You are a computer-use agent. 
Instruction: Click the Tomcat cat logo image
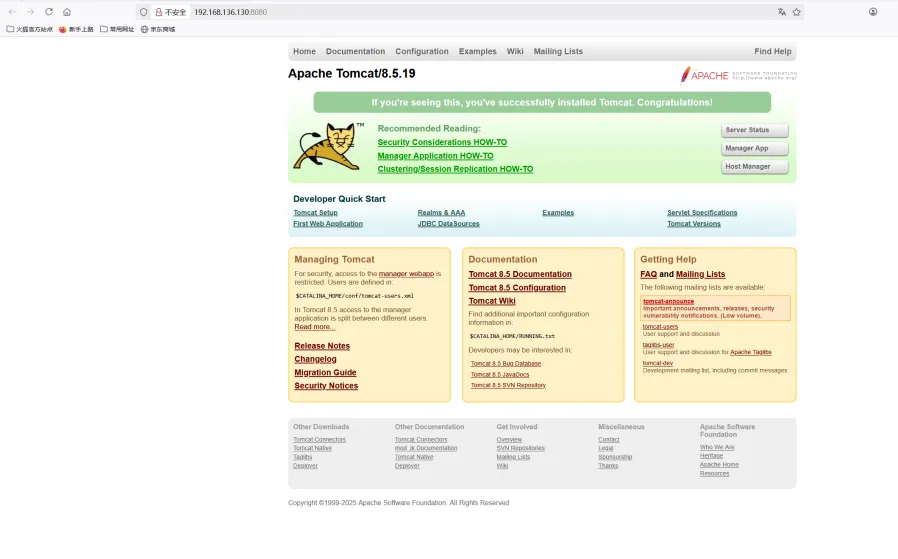click(328, 147)
